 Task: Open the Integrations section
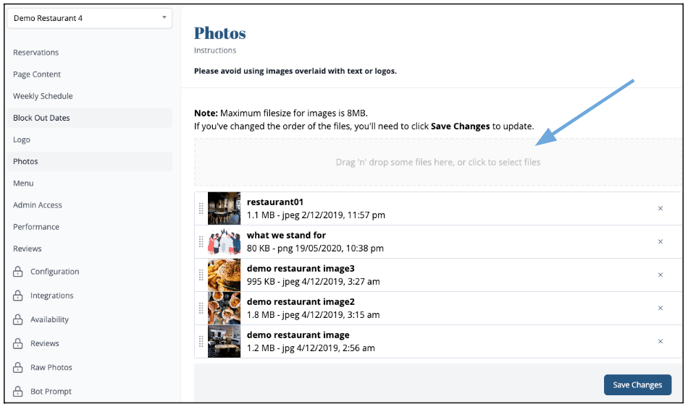pos(52,296)
